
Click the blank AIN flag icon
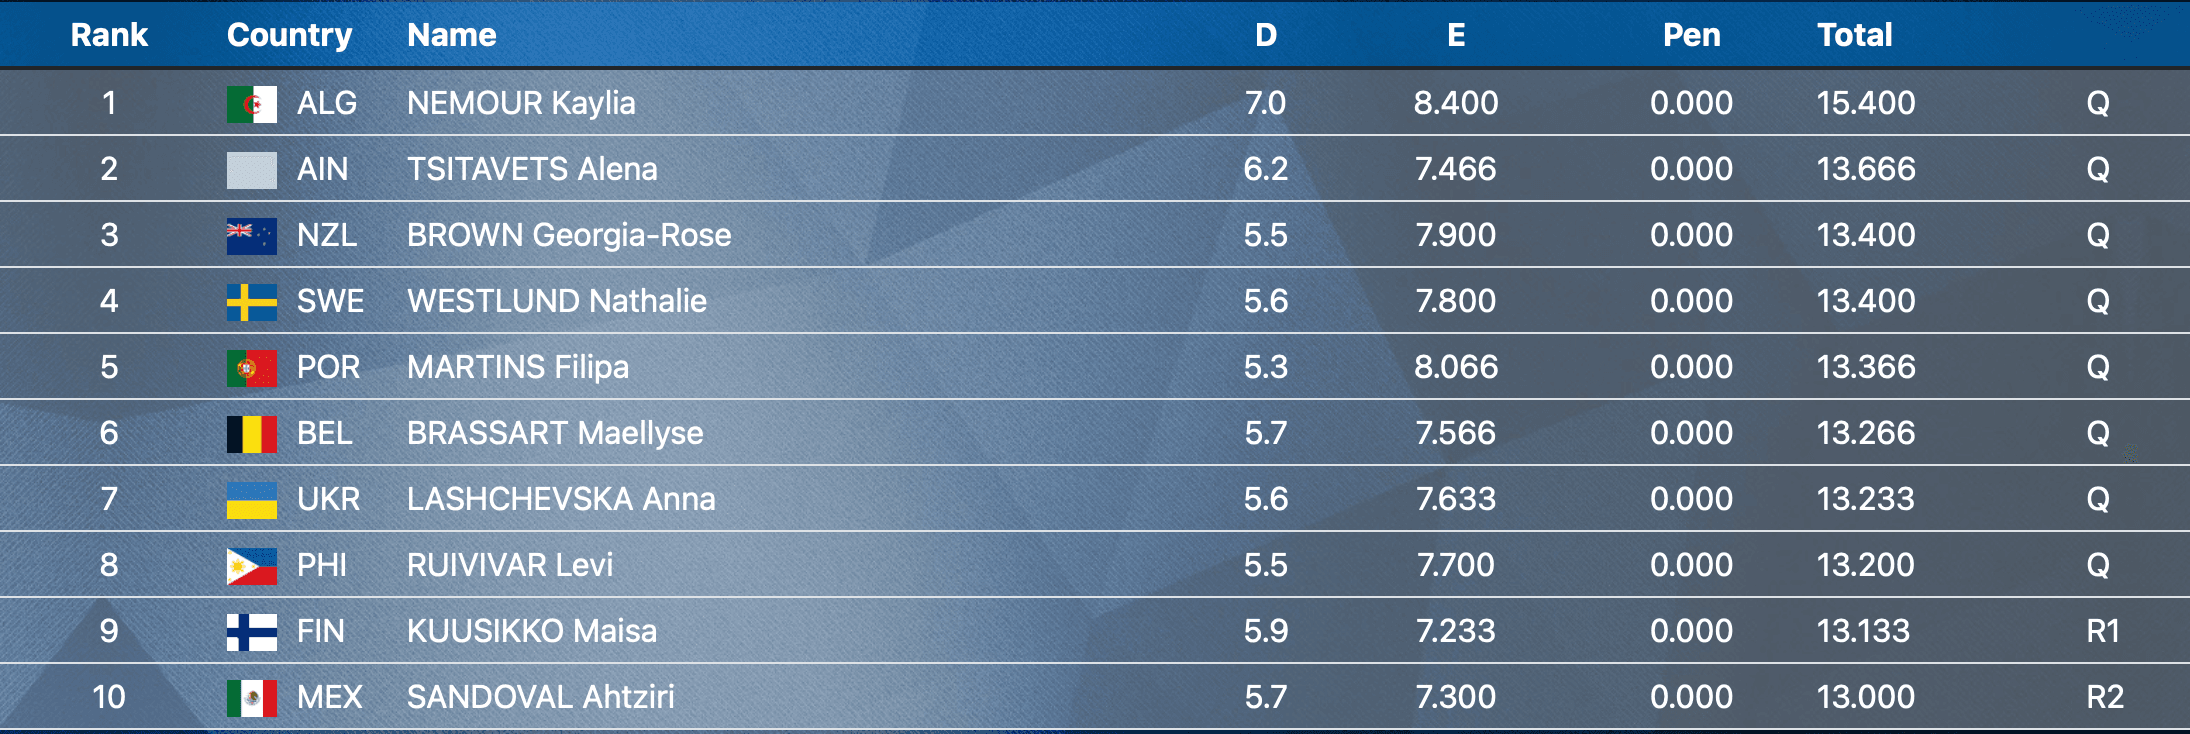[251, 170]
